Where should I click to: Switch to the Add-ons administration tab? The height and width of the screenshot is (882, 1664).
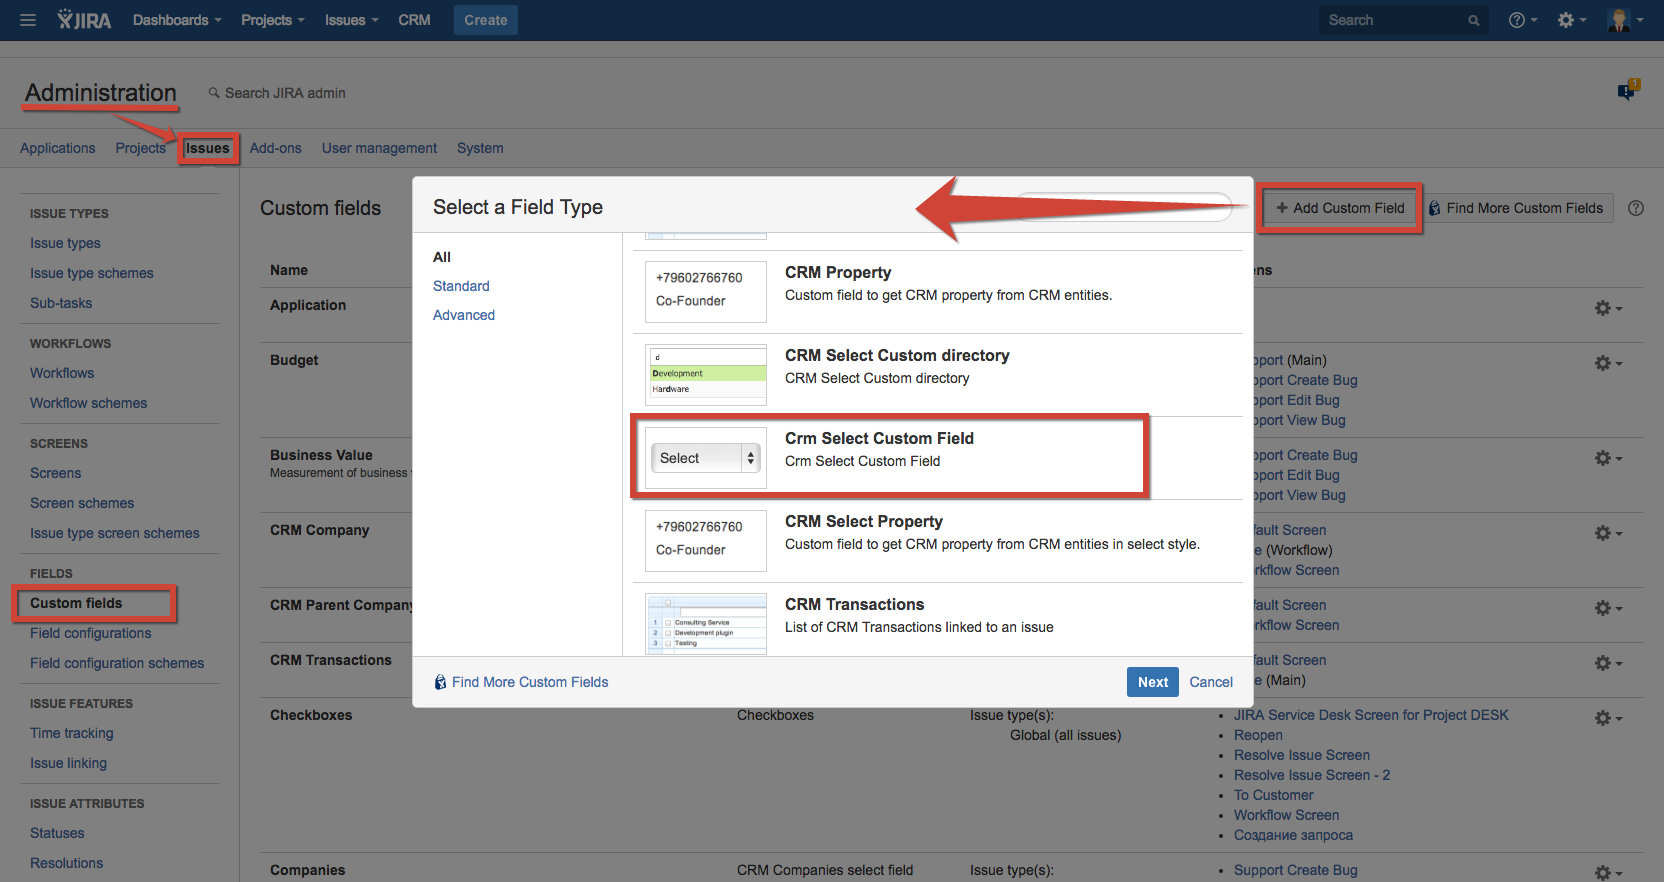click(x=275, y=148)
